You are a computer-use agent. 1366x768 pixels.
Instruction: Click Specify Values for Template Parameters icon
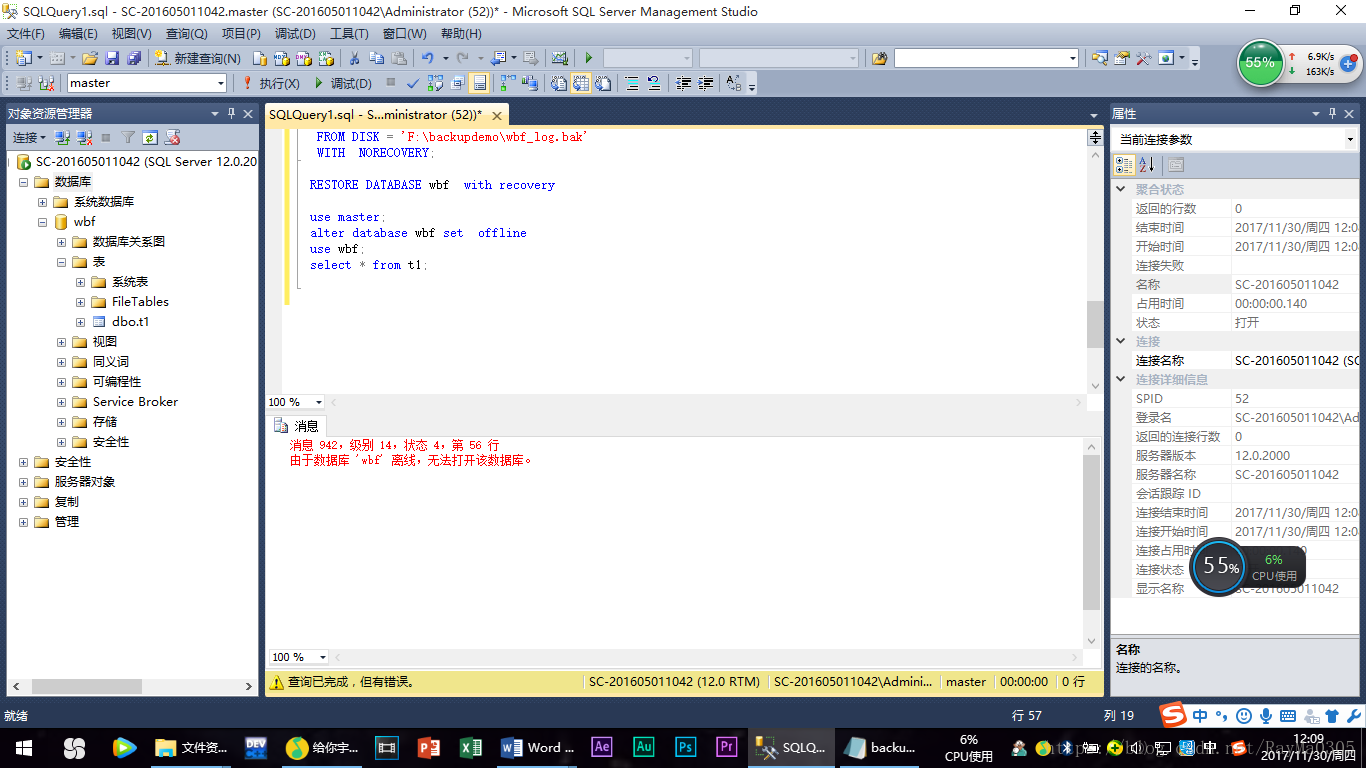coord(734,83)
